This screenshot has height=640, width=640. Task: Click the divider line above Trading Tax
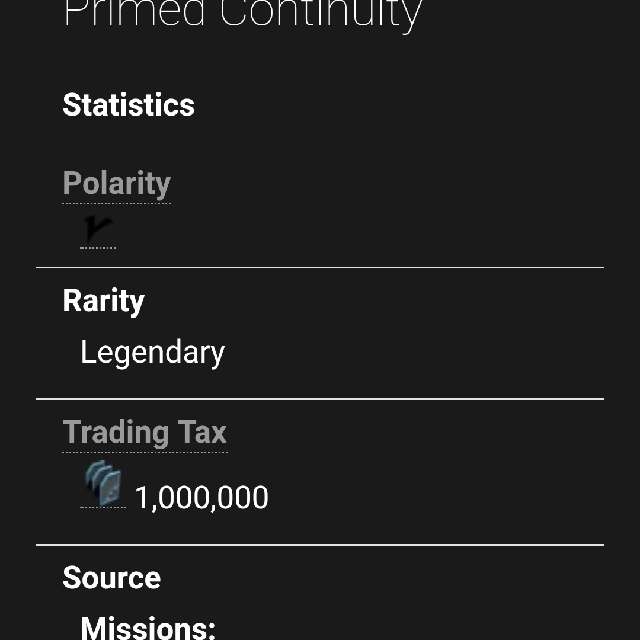click(x=320, y=399)
